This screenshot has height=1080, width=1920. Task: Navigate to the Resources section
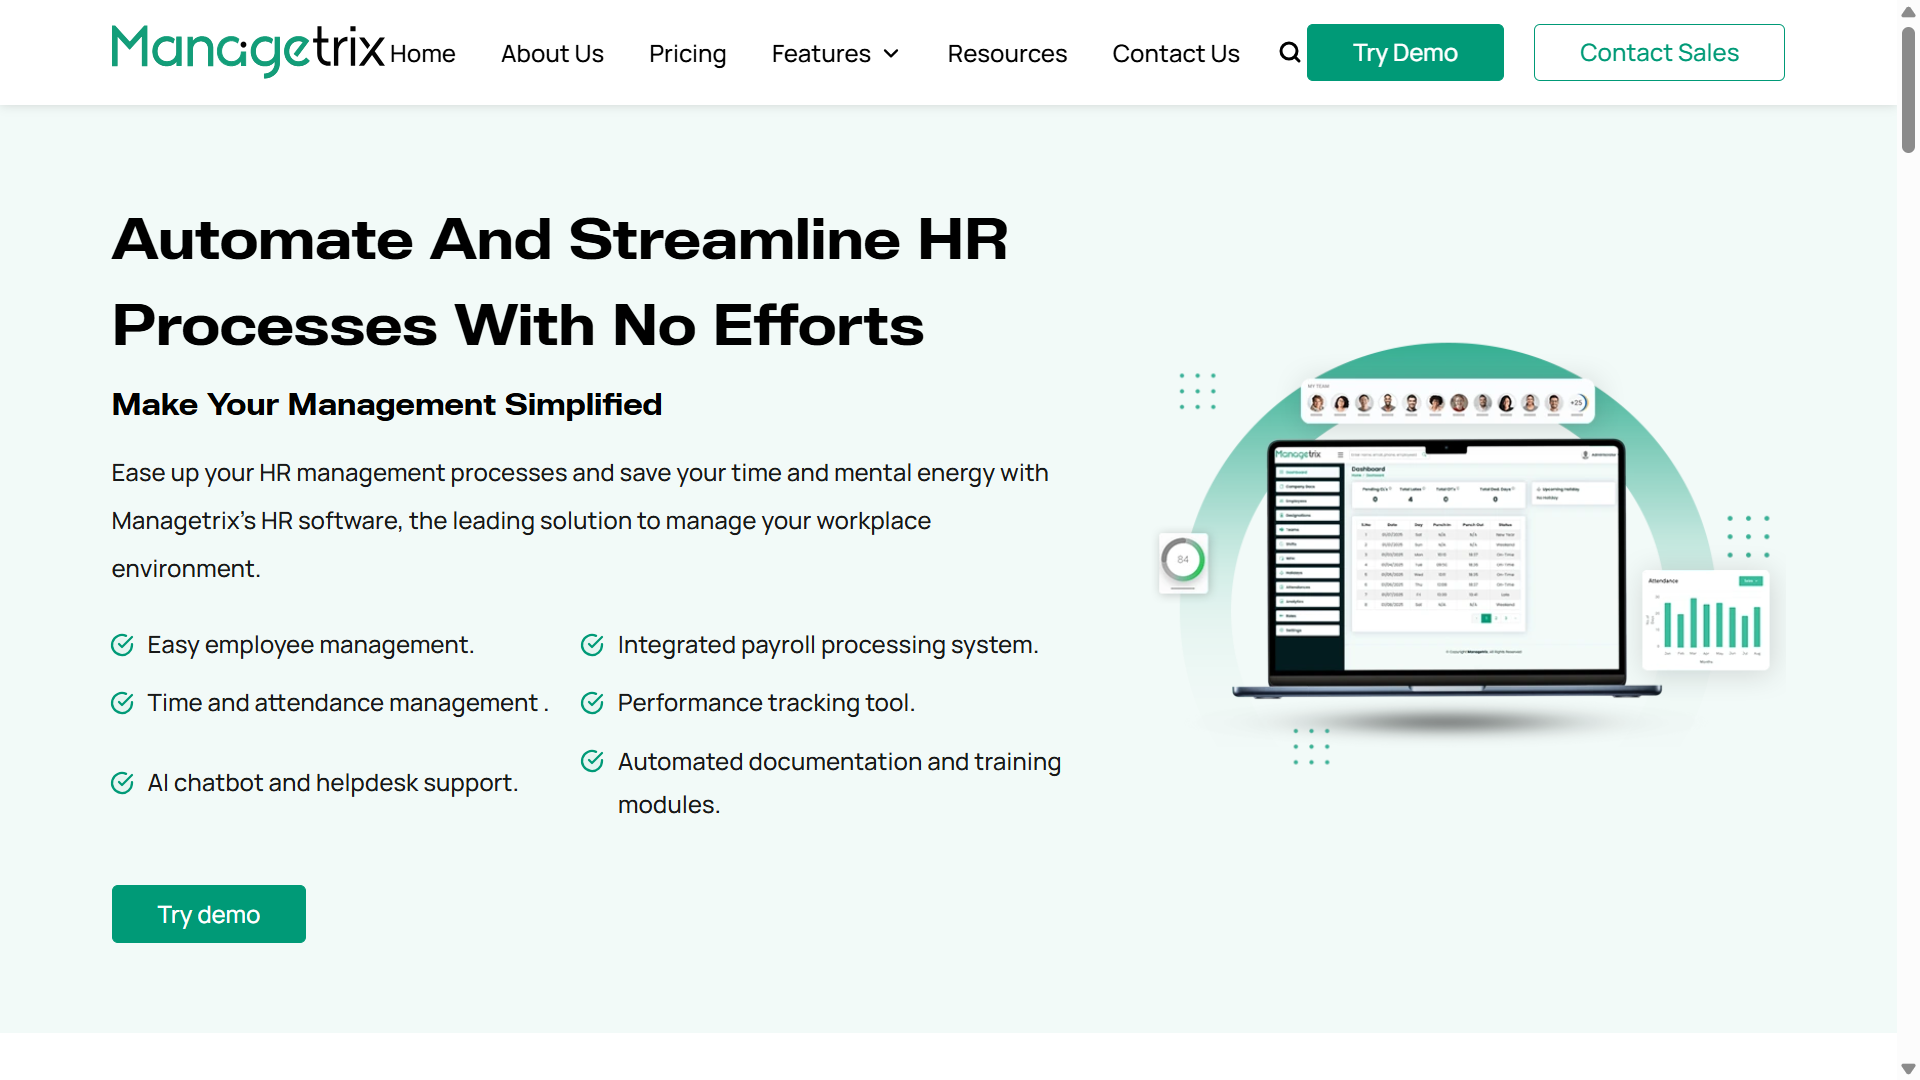point(1007,54)
